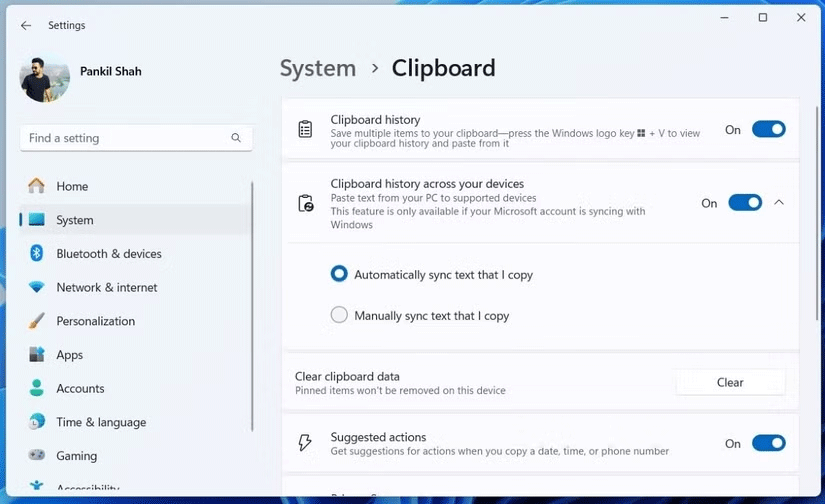Click the Suggested actions lightning icon
Viewport: 825px width, 504px height.
pyautogui.click(x=305, y=443)
